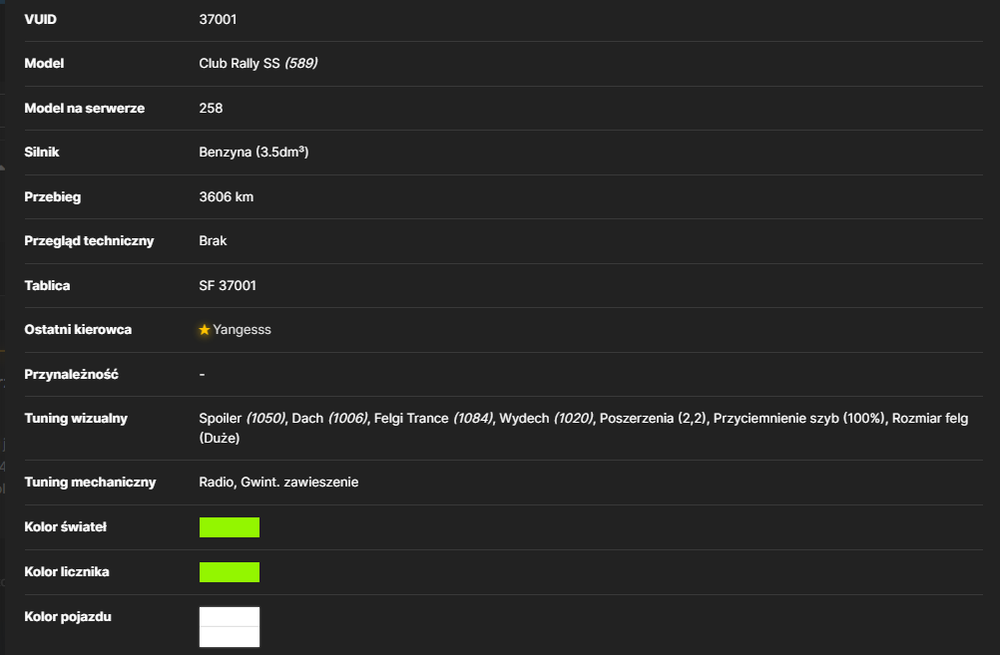Click the dash value for Przynależność
Viewport: 1000px width, 655px height.
[x=202, y=374]
